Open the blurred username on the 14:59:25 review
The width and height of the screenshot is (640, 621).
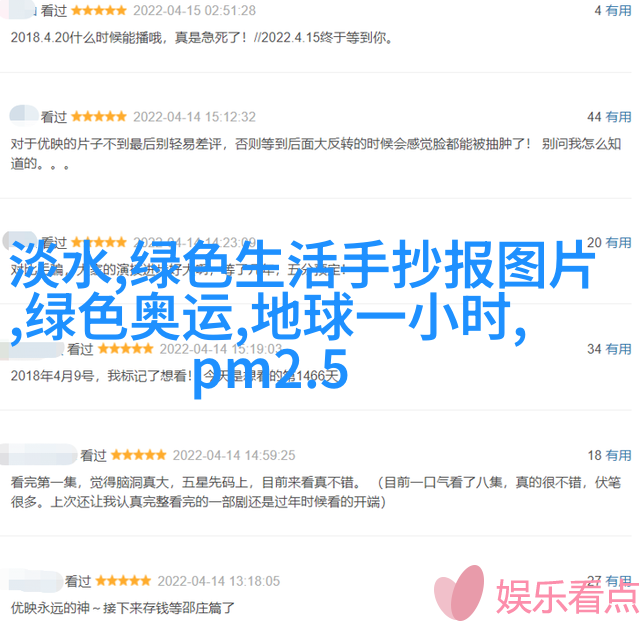tap(38, 454)
